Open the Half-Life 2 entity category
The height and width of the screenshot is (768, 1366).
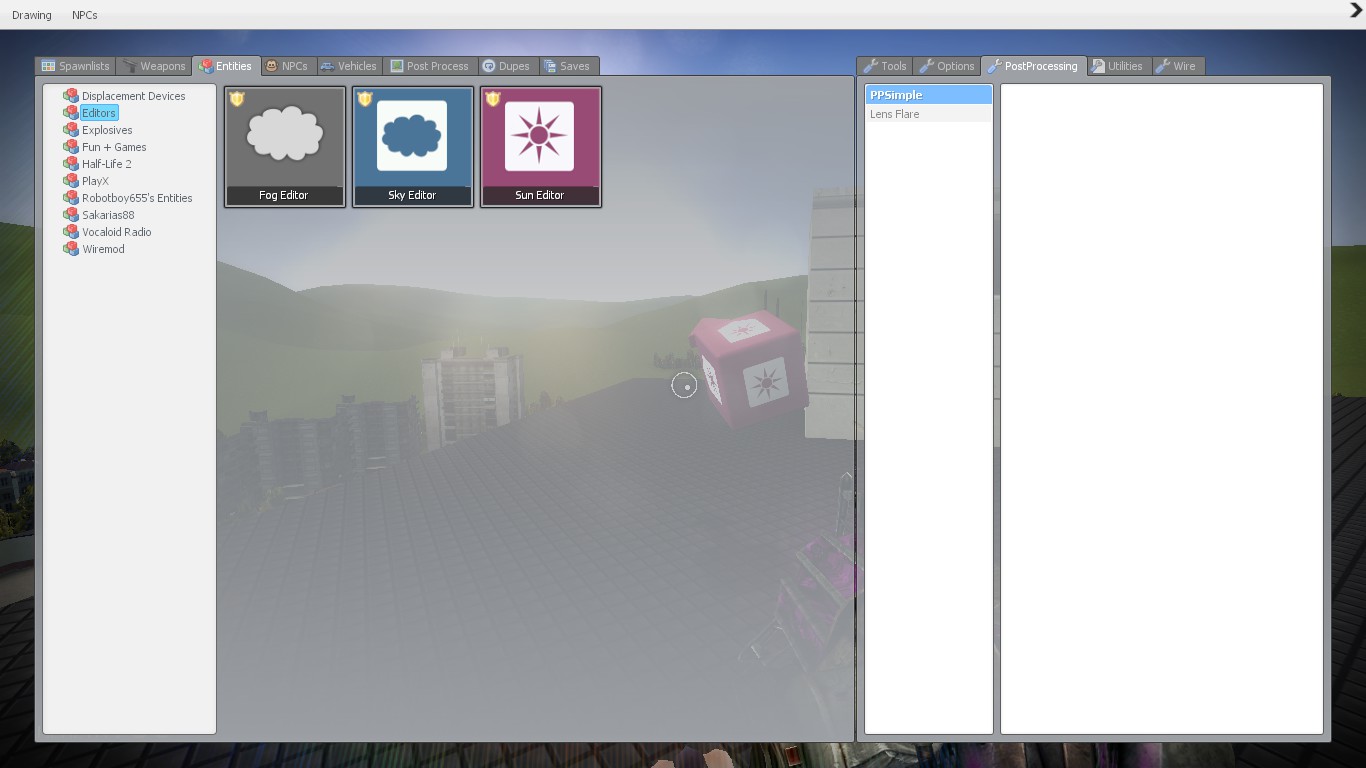tap(106, 164)
